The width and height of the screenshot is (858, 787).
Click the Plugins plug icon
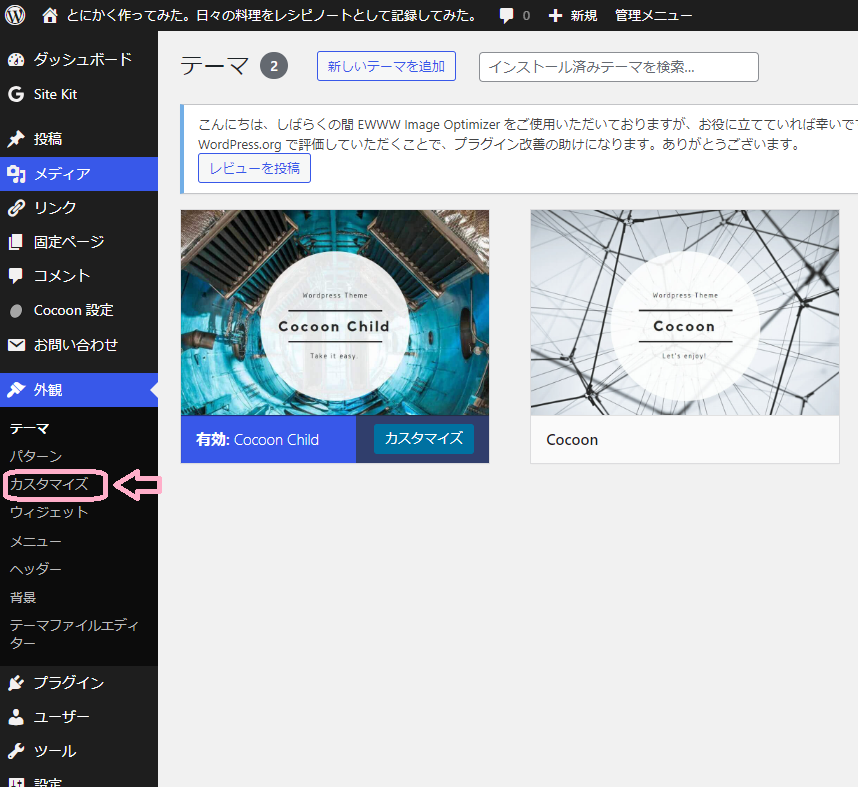tap(16, 683)
